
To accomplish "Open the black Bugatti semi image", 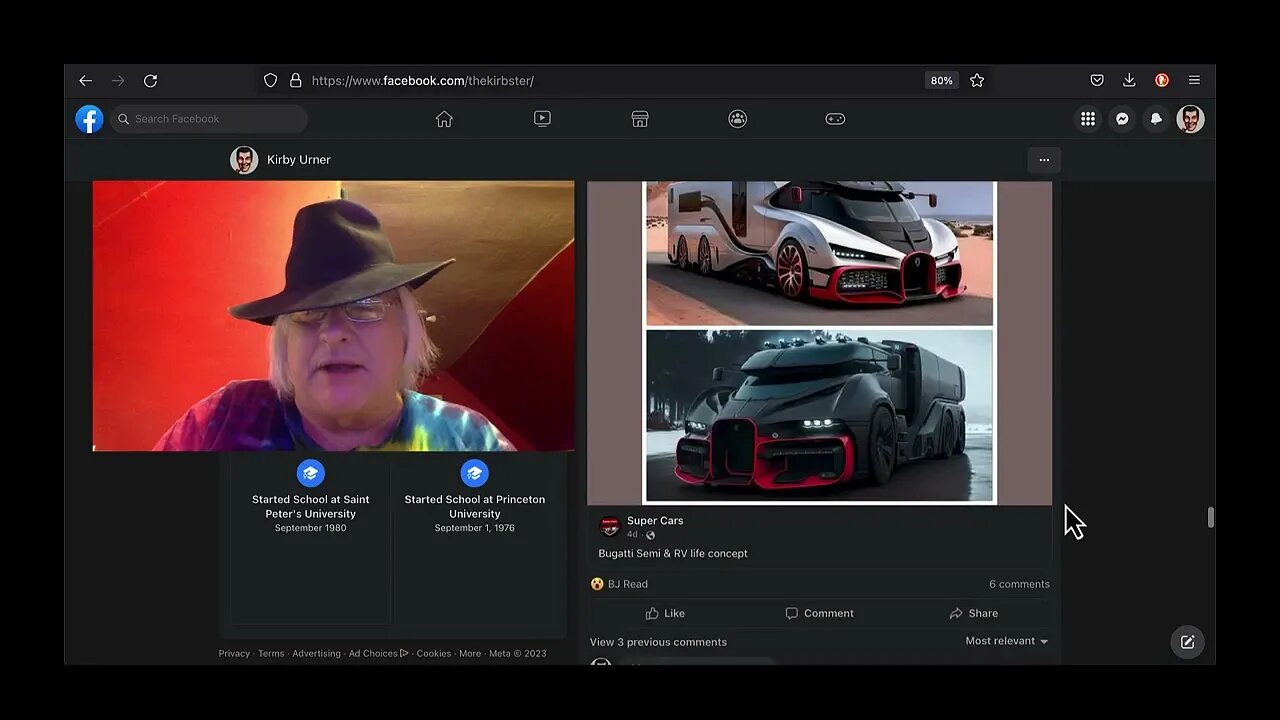I will pos(820,415).
